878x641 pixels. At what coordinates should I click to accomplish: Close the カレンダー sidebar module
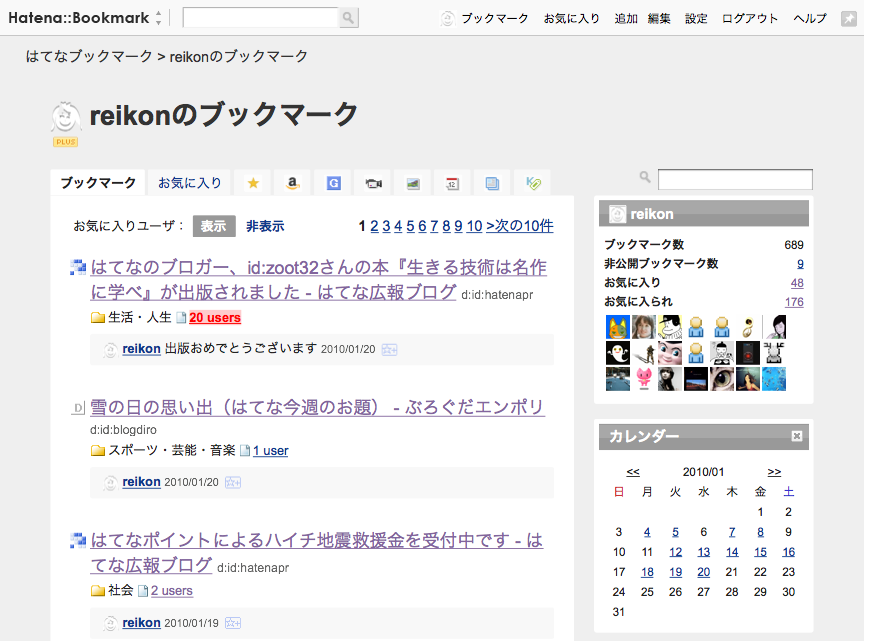tap(797, 436)
